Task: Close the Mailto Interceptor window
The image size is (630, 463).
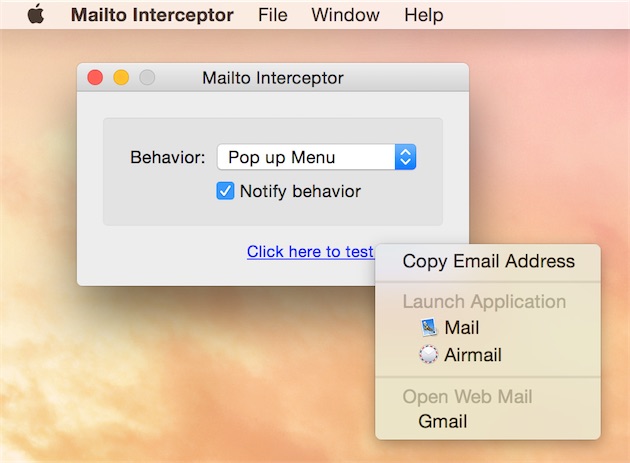Action: tap(95, 77)
